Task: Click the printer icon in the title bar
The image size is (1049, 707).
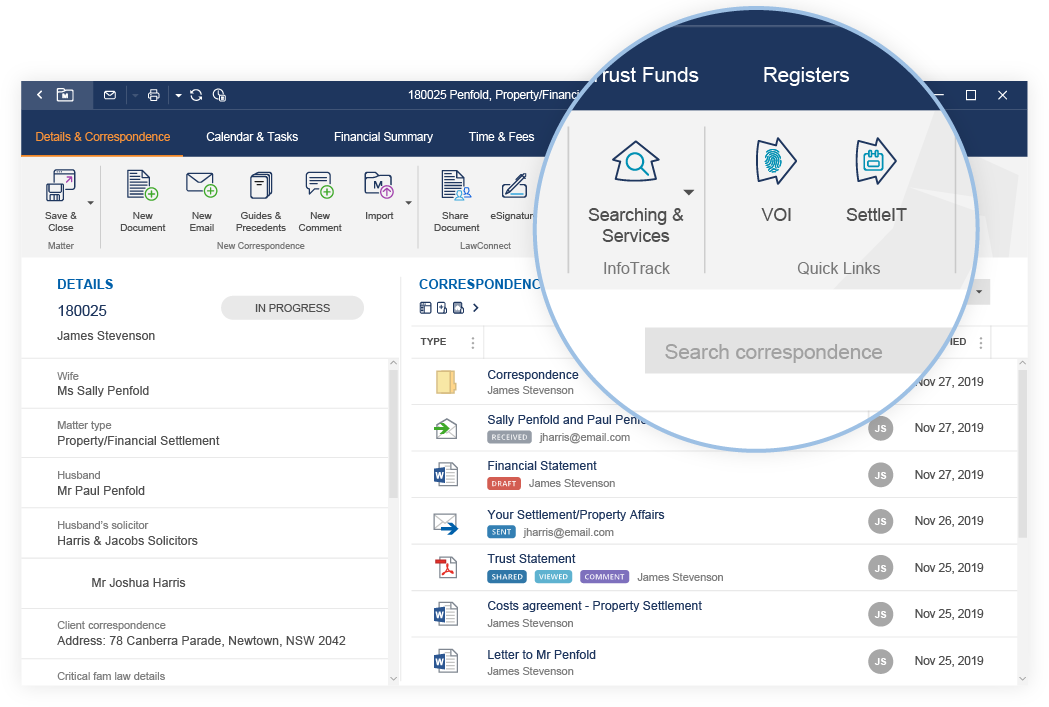Action: [153, 95]
